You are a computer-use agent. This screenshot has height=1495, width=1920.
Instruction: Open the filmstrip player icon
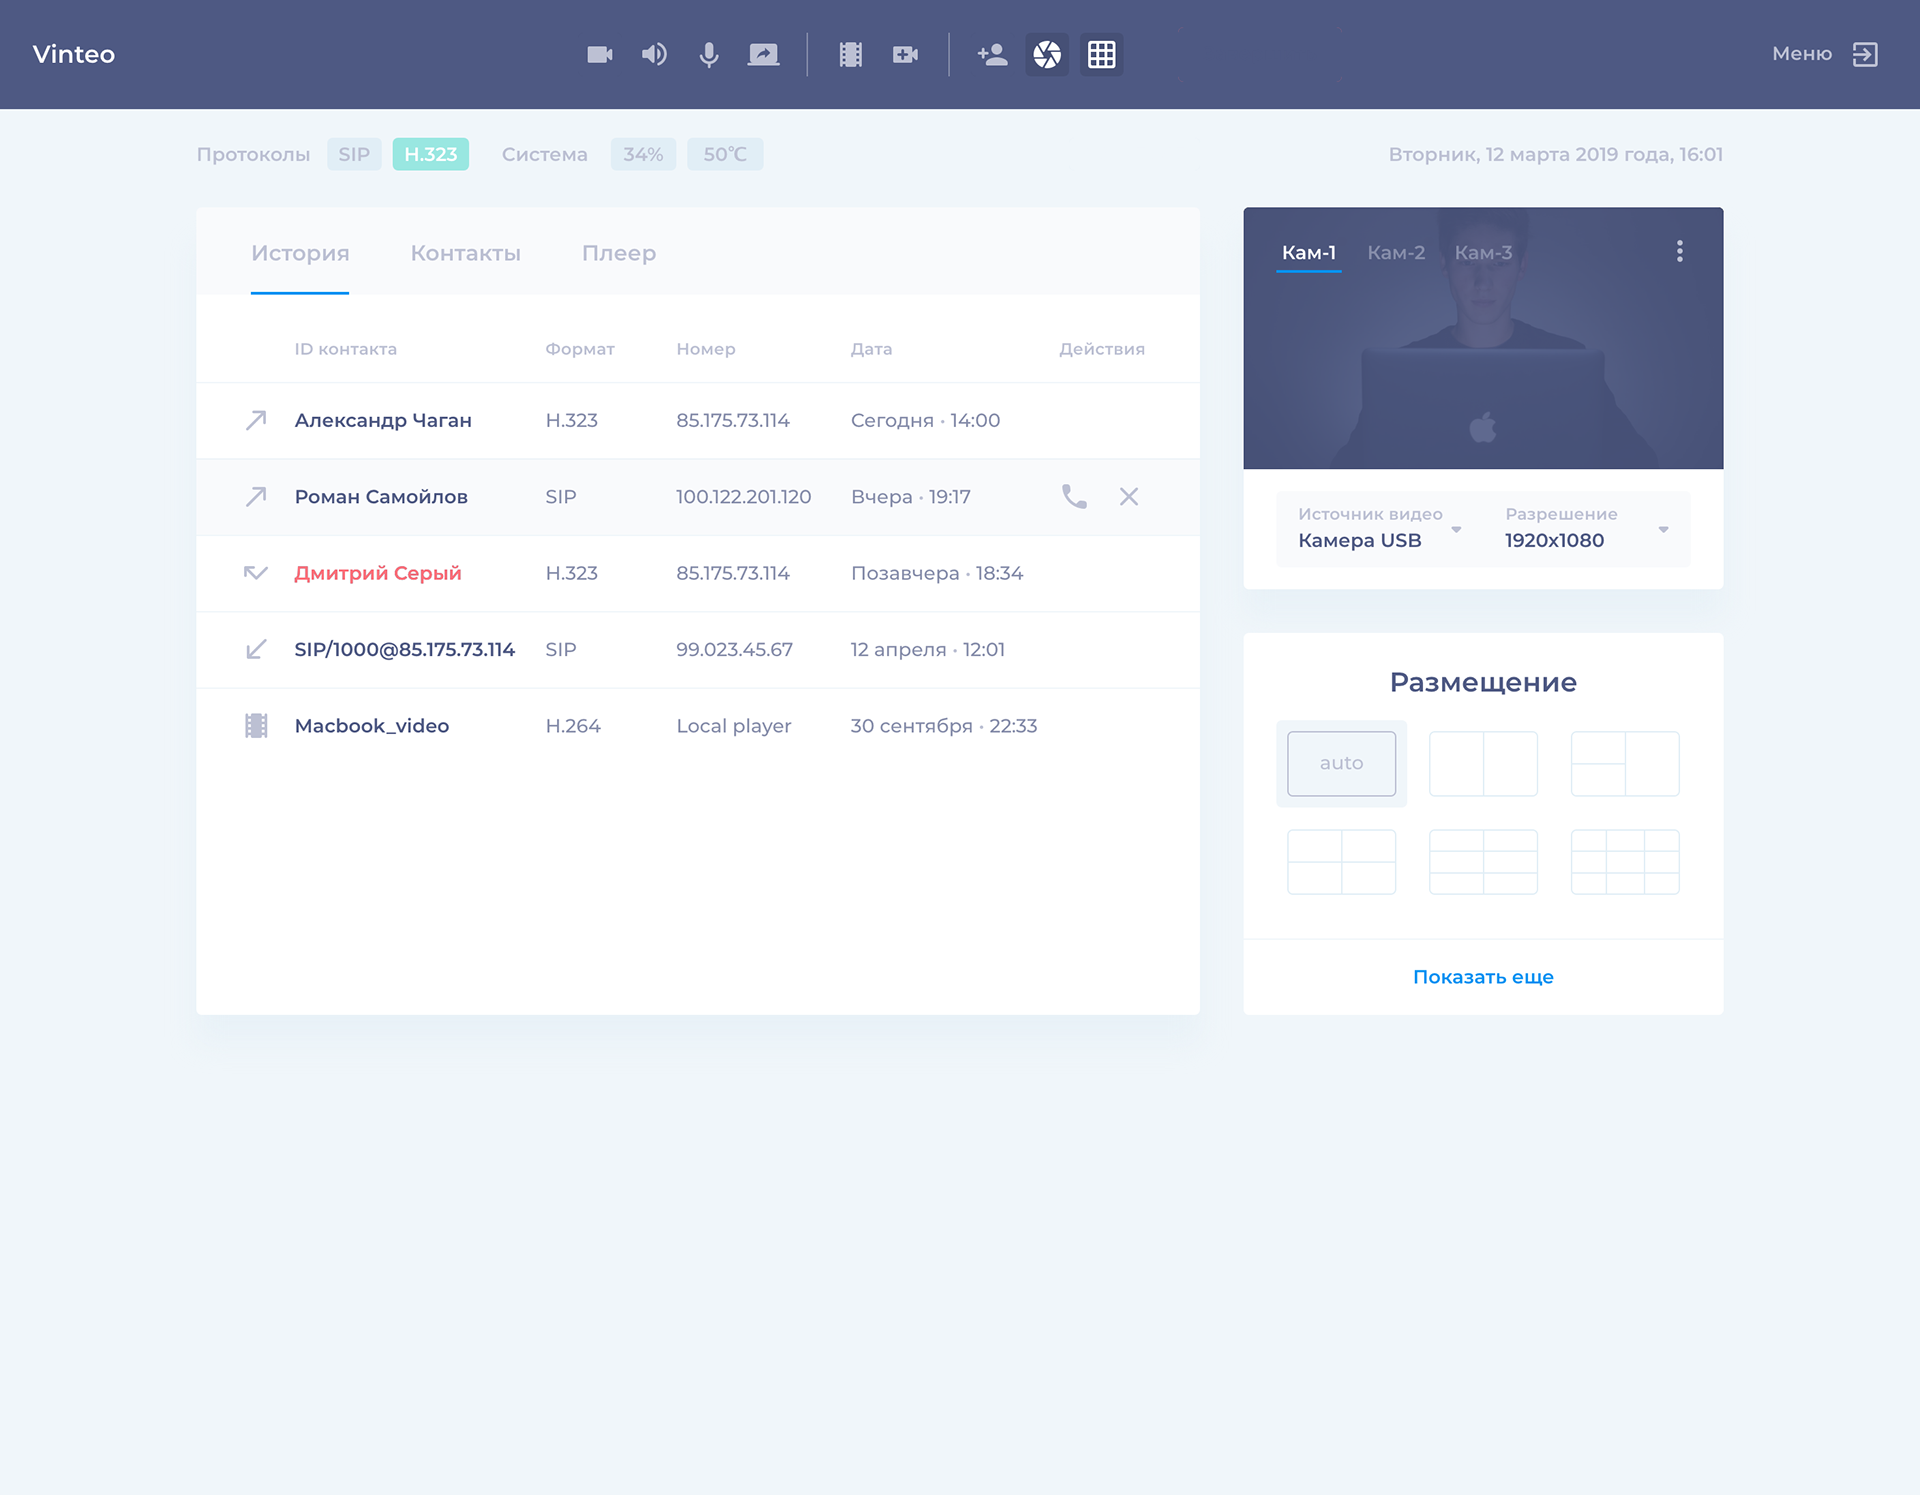pos(851,54)
